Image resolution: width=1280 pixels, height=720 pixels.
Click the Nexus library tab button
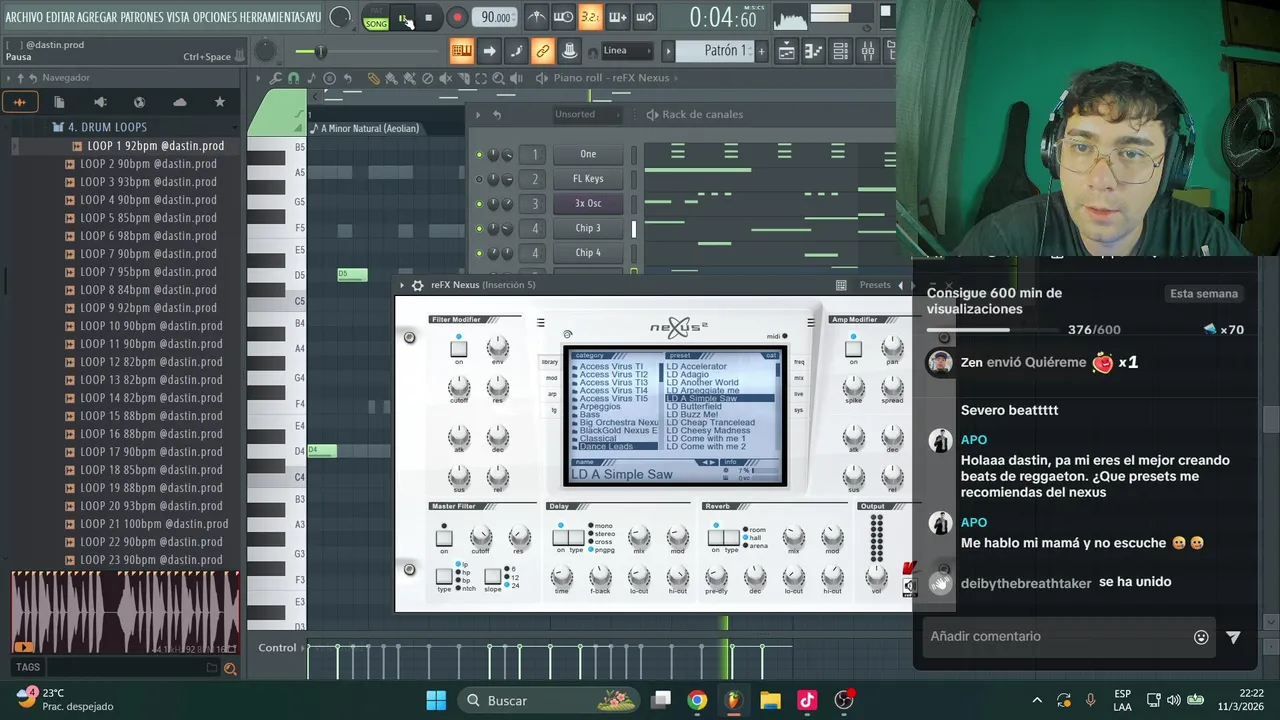point(551,362)
